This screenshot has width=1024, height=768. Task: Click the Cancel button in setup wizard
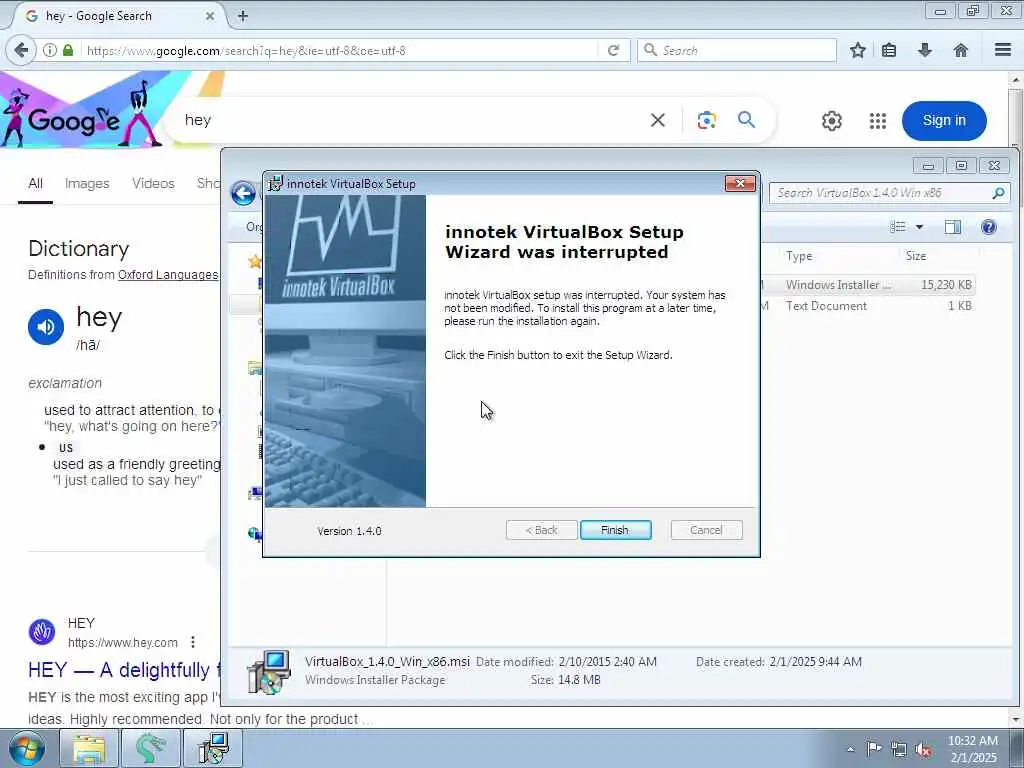706,530
